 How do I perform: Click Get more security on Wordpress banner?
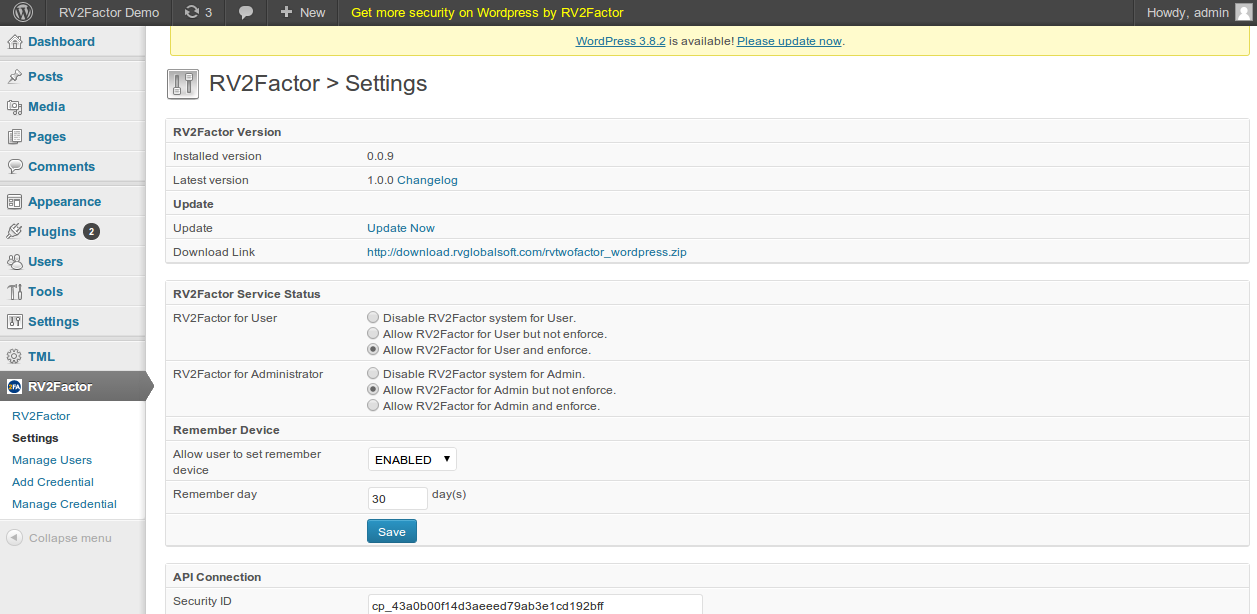(x=487, y=13)
